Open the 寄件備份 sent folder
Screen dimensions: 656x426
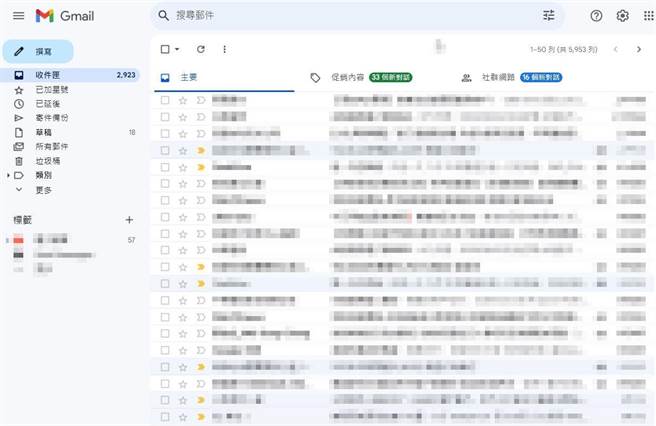[x=70, y=118]
